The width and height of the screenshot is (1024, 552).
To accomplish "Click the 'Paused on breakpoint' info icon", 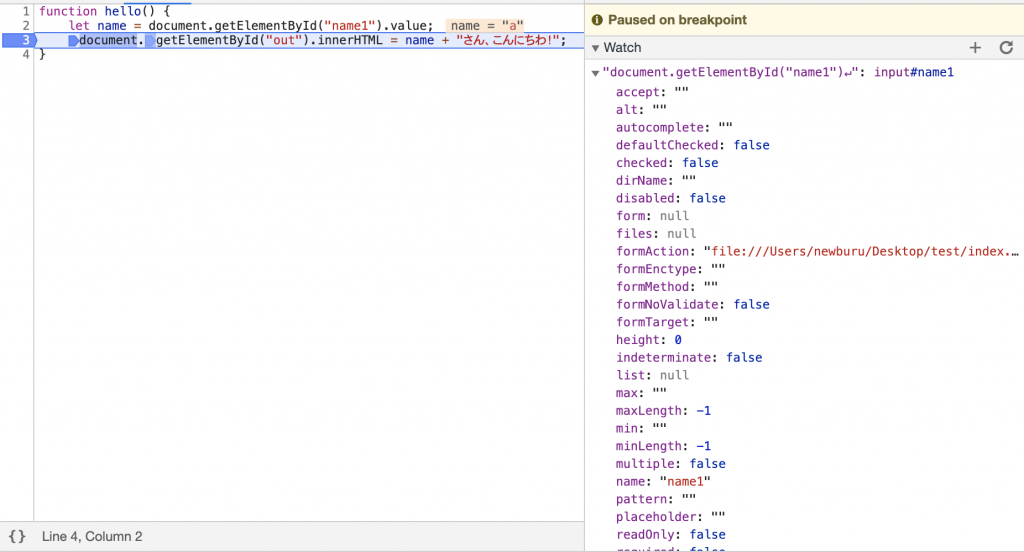I will point(597,20).
